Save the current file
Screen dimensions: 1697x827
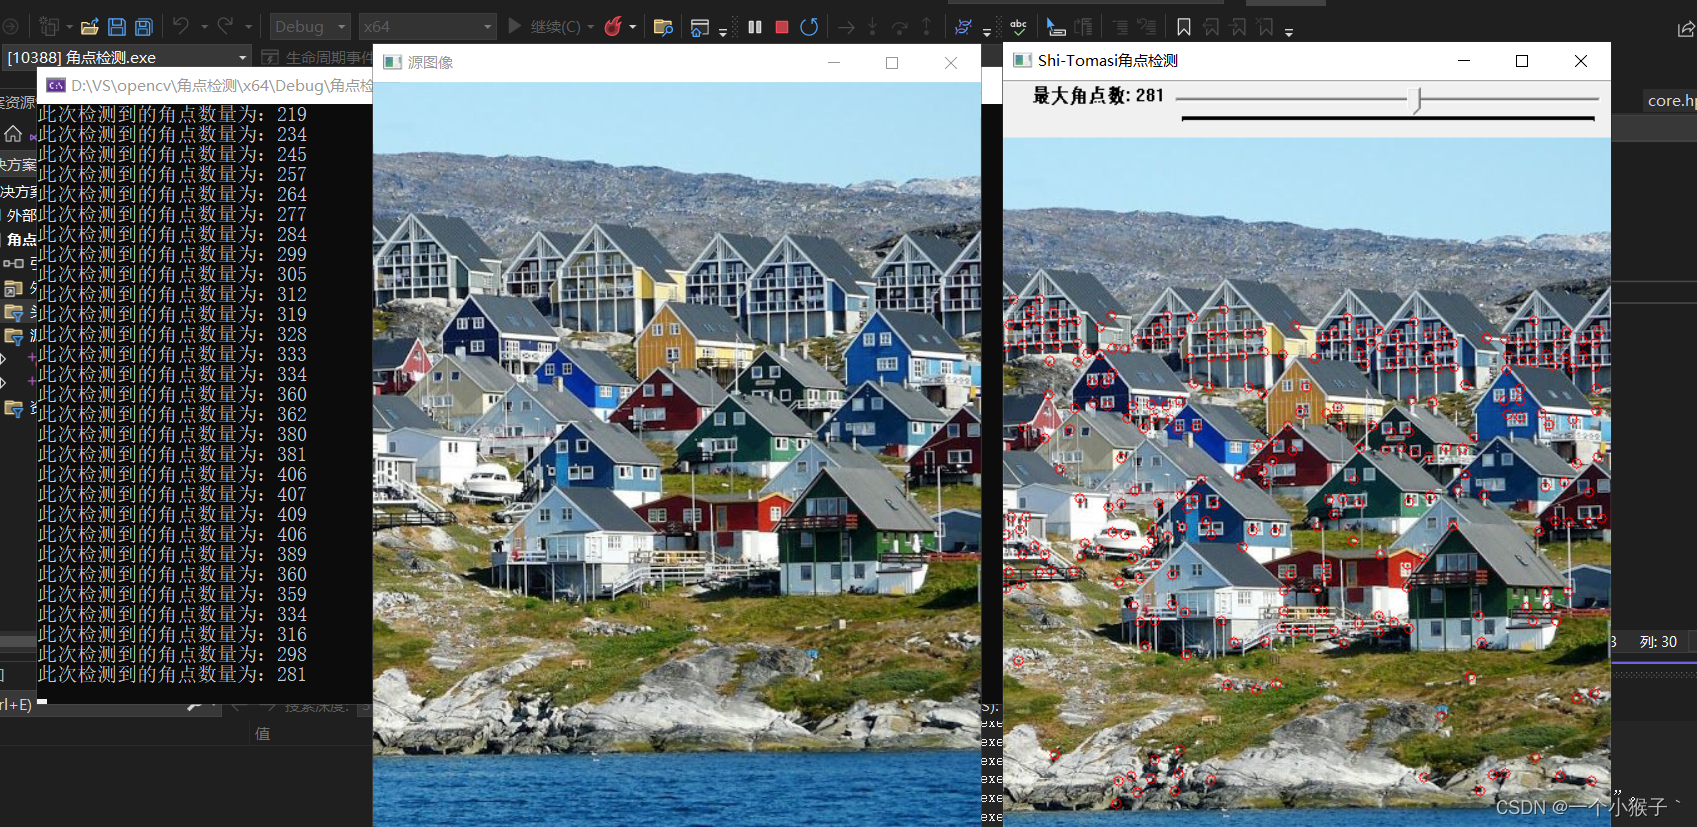click(117, 27)
